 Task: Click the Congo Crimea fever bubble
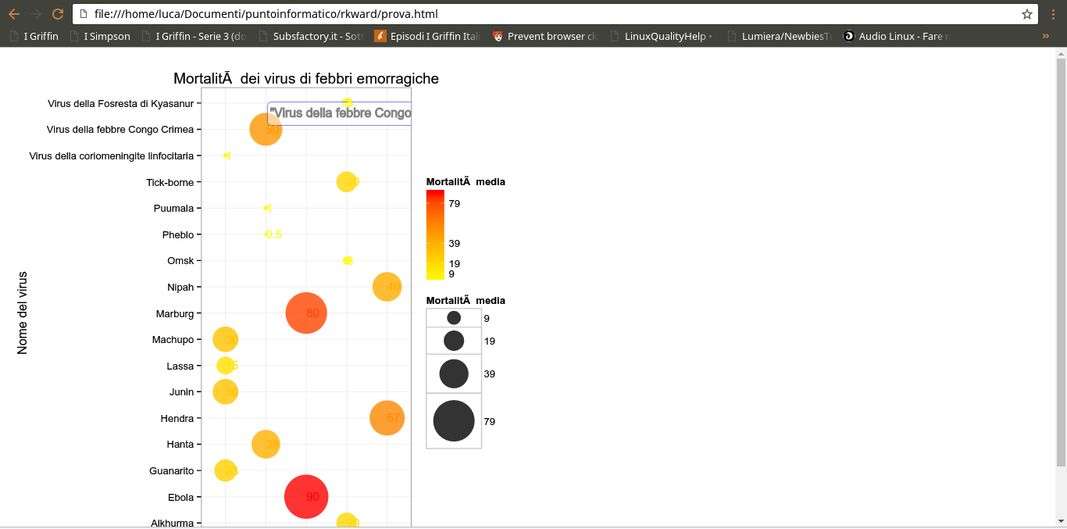tap(266, 129)
